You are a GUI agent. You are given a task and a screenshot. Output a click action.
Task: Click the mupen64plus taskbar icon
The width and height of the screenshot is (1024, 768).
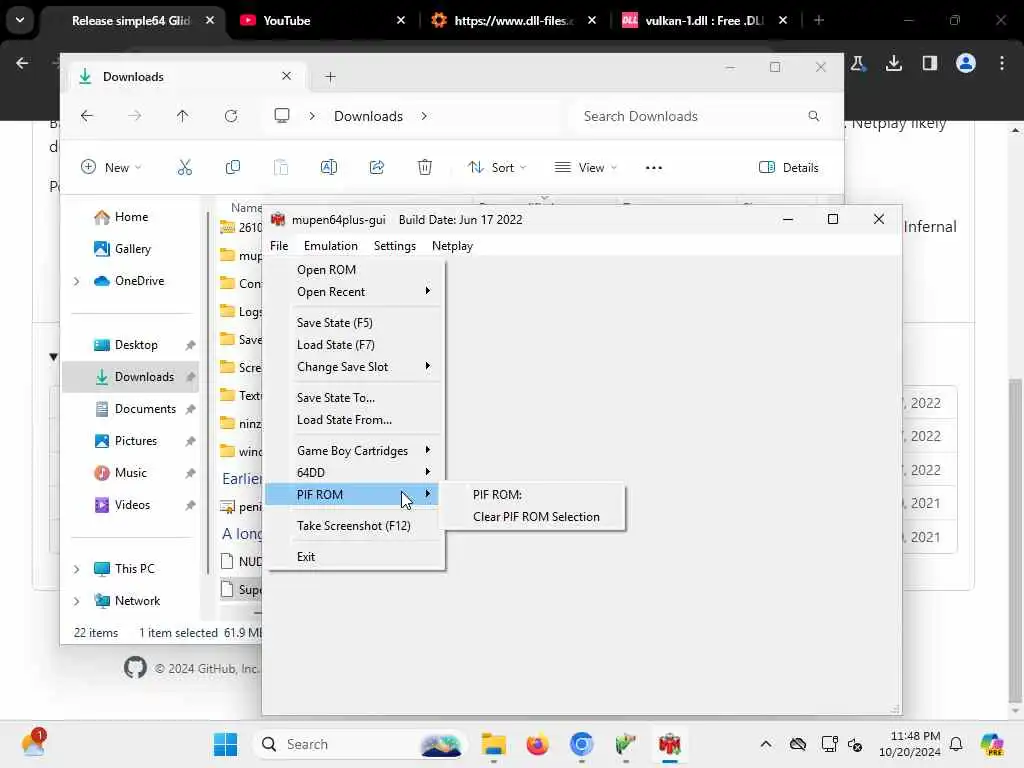coord(669,744)
